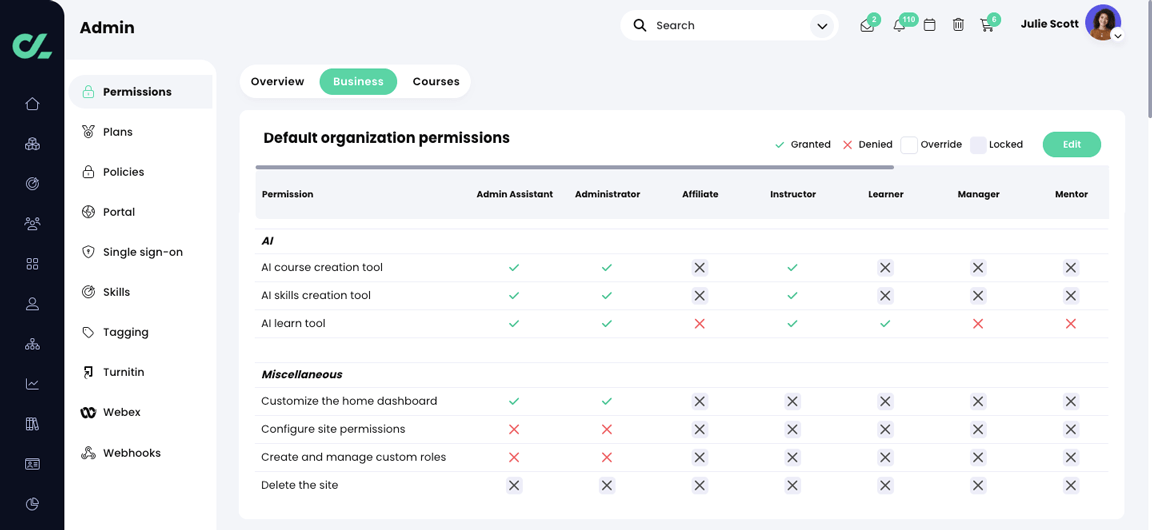1152x530 pixels.
Task: Click the Override legend swatch
Action: 909,145
